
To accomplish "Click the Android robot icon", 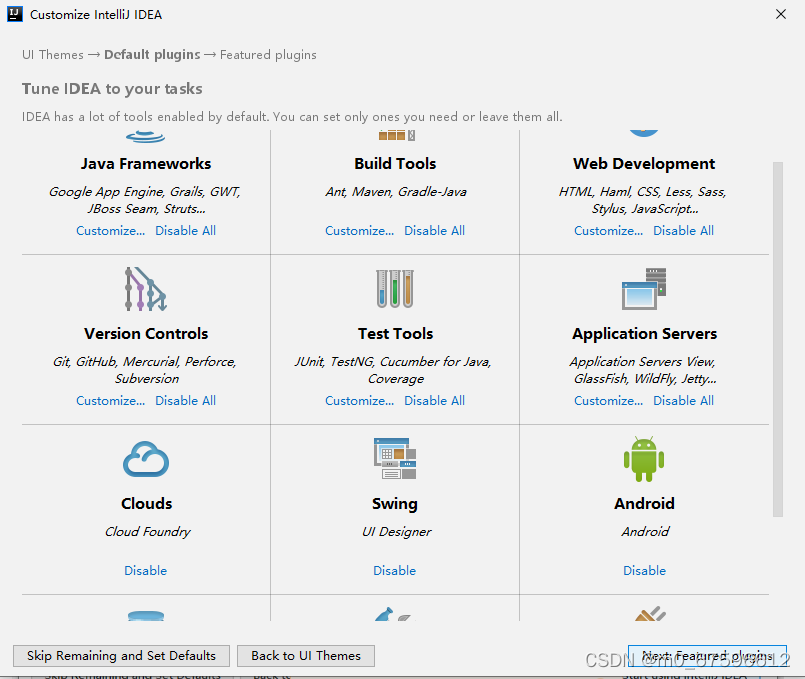I will coord(644,459).
